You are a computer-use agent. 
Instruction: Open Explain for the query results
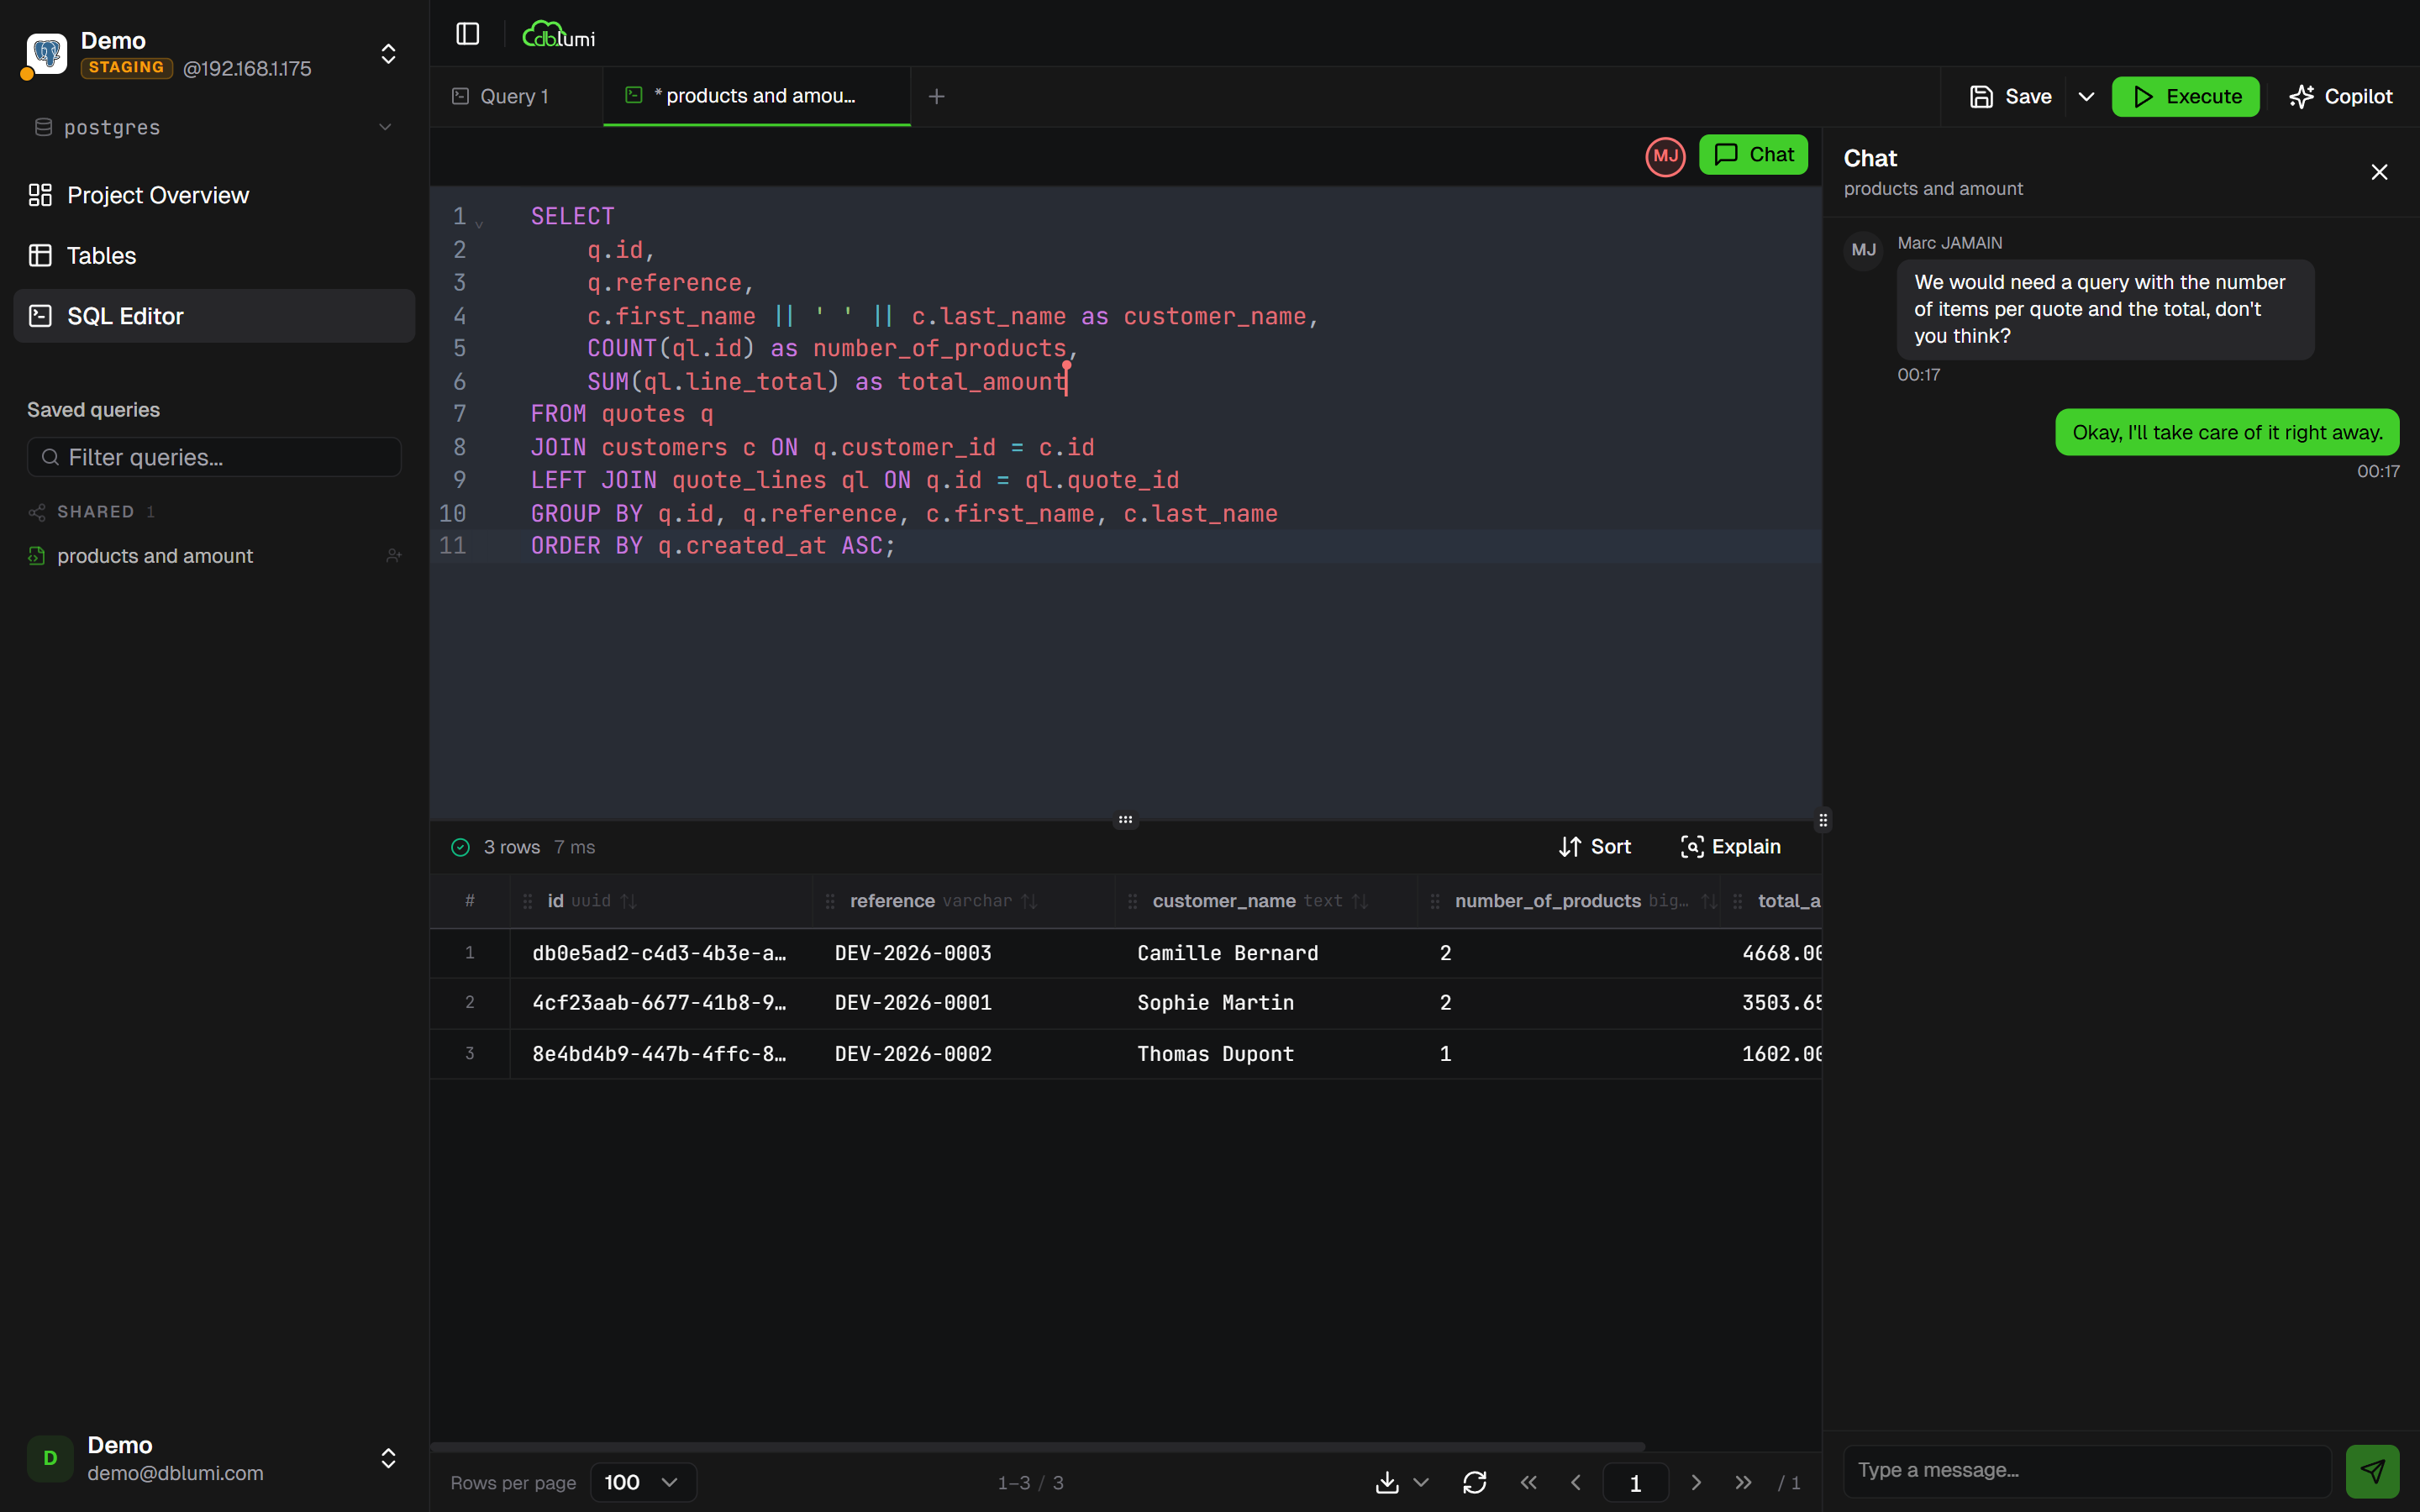click(x=1730, y=846)
